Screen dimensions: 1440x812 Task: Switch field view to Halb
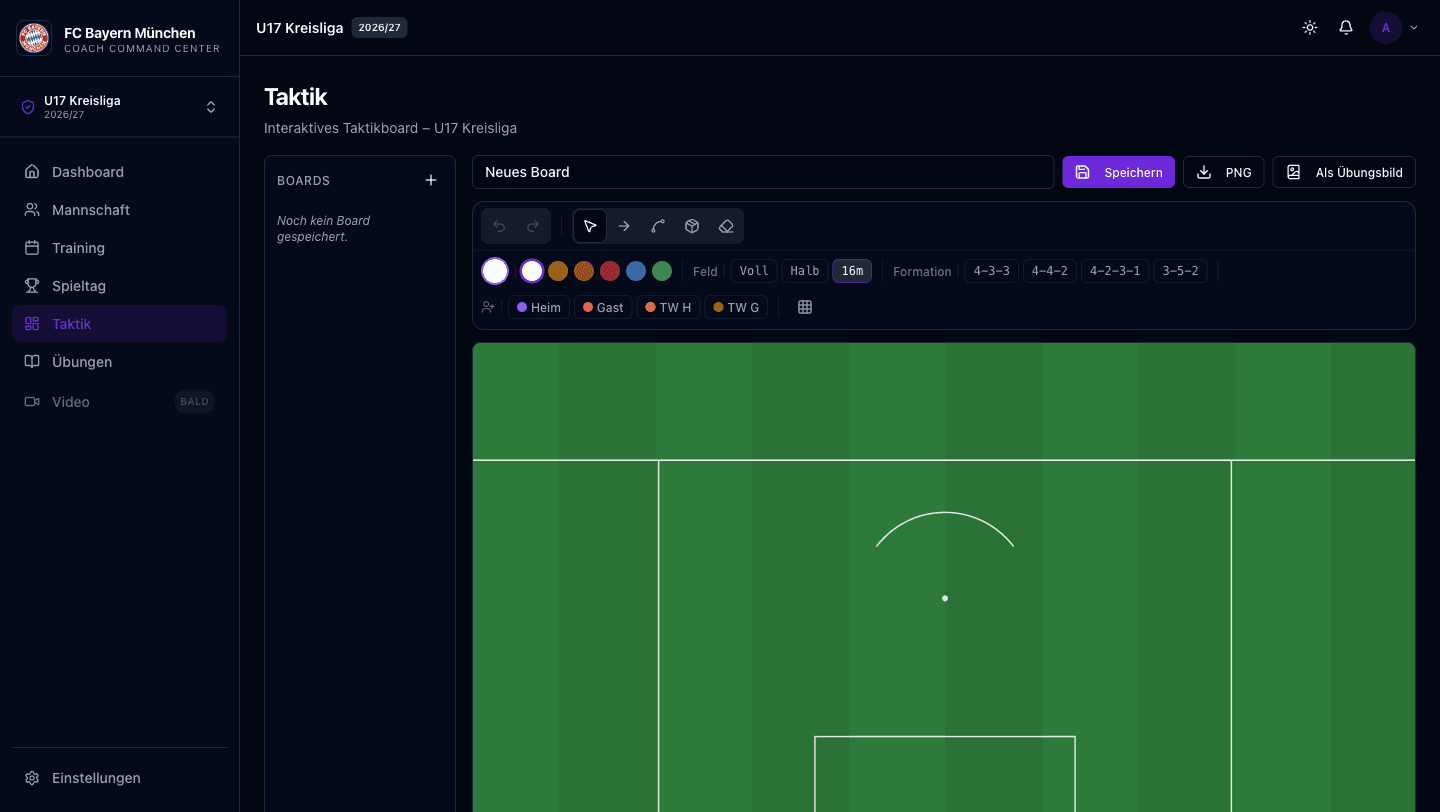805,271
